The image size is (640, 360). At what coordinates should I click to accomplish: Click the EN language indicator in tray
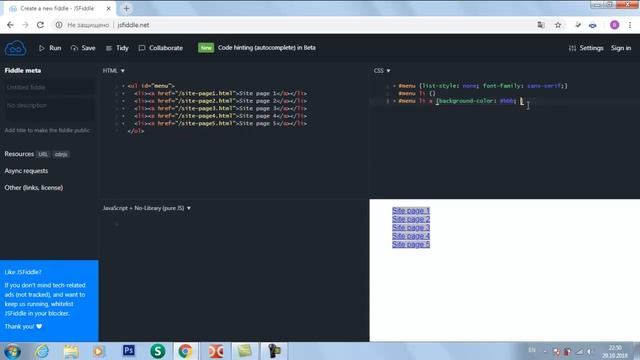[532, 350]
